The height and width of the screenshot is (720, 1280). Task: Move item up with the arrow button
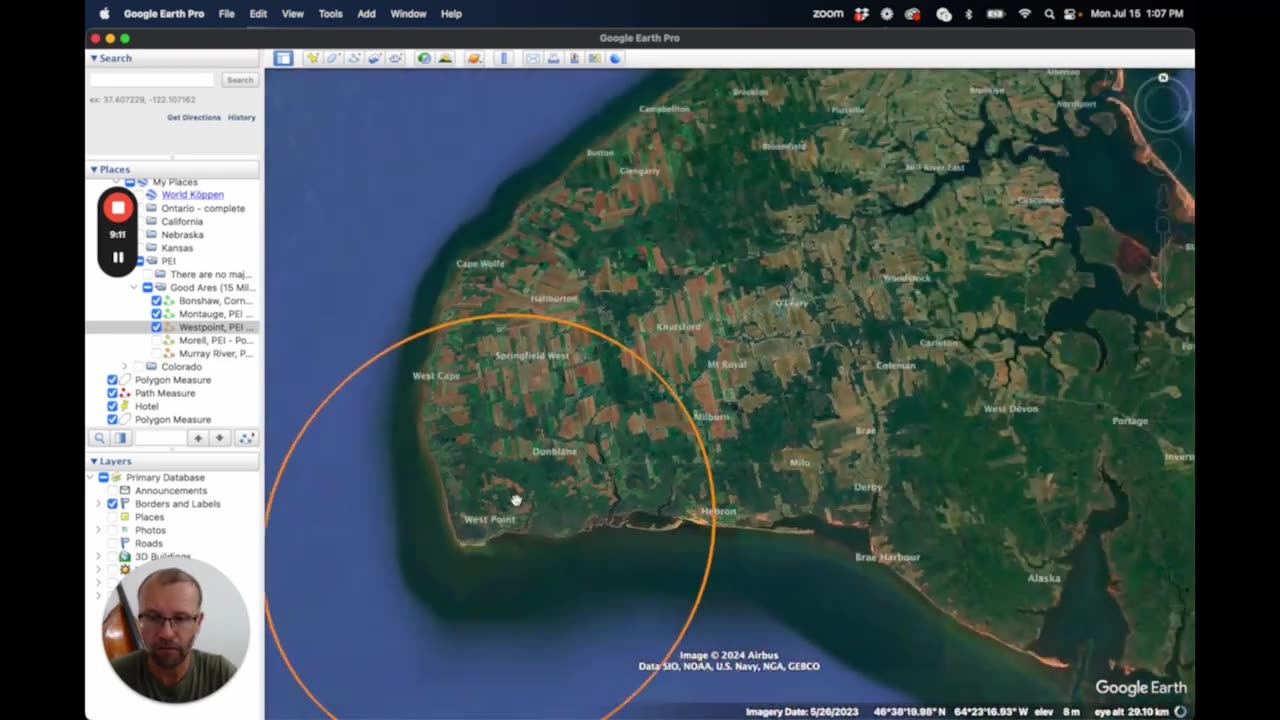198,438
